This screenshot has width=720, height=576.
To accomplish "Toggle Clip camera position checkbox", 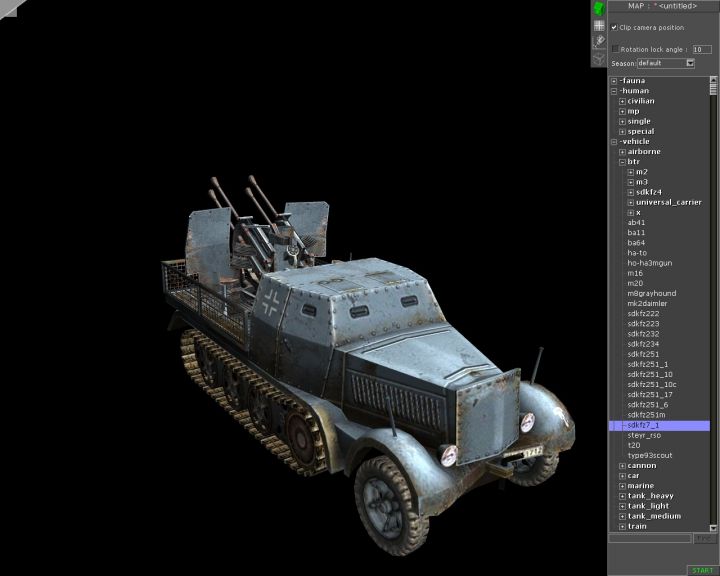I will pyautogui.click(x=615, y=27).
